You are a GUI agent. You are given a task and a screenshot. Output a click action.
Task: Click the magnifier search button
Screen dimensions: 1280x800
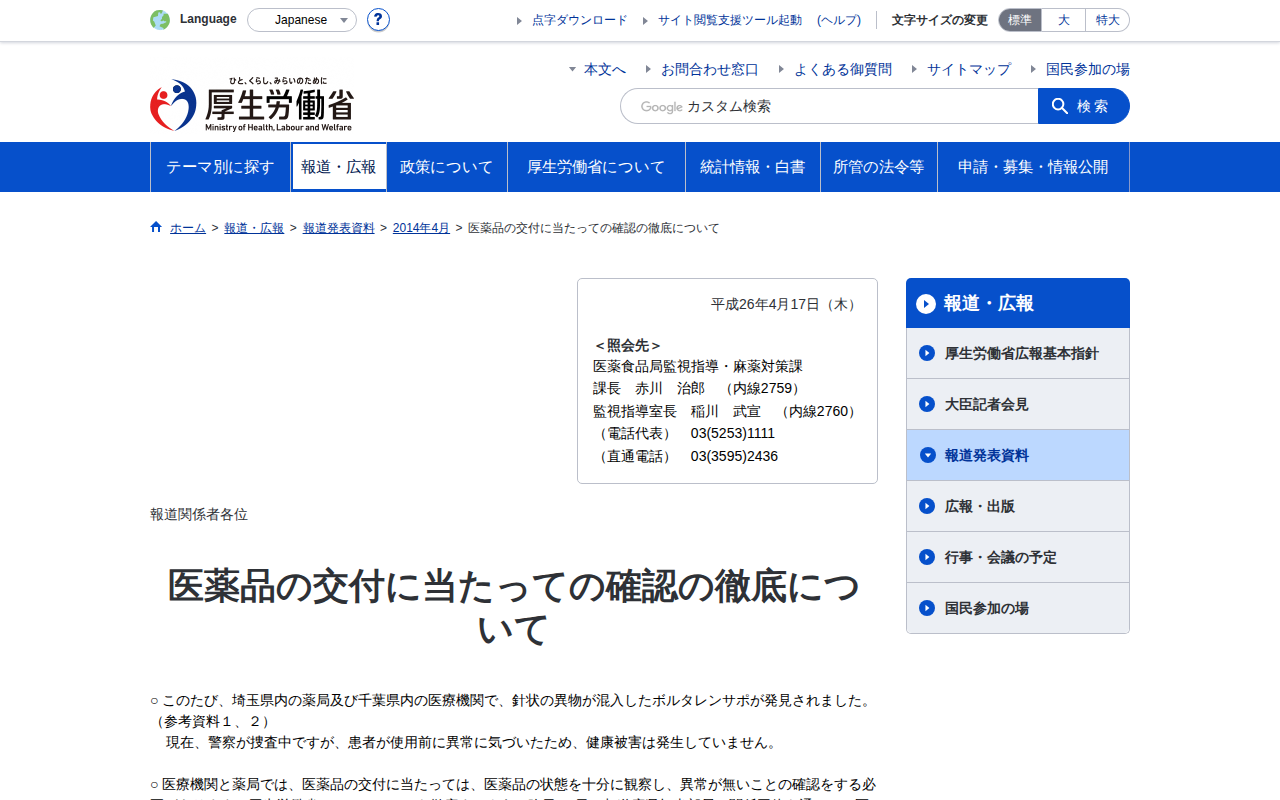point(1084,106)
